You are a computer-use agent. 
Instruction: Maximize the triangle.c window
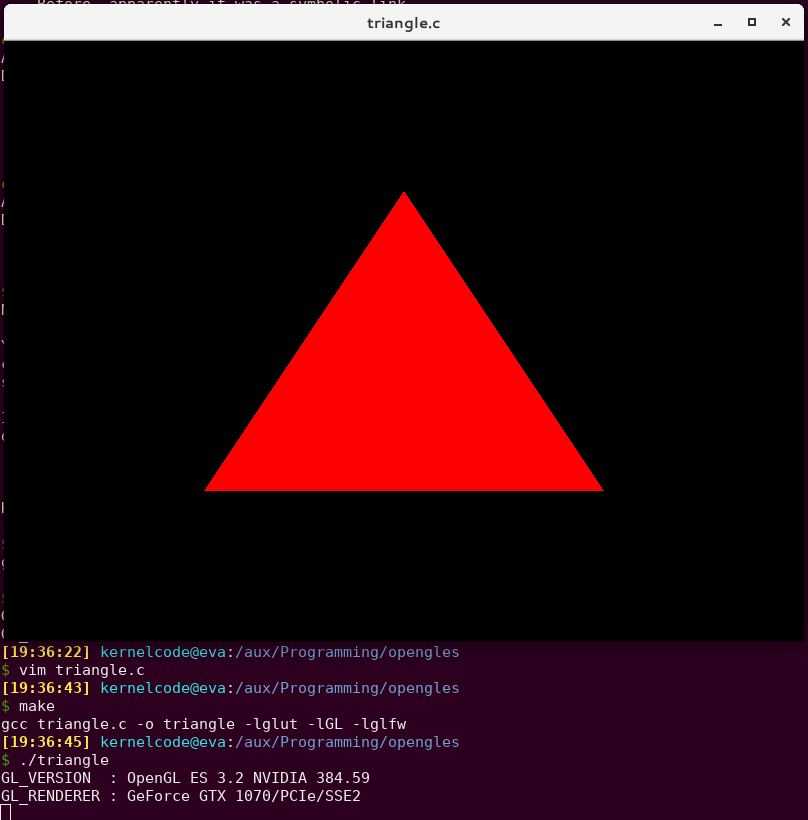pyautogui.click(x=752, y=22)
